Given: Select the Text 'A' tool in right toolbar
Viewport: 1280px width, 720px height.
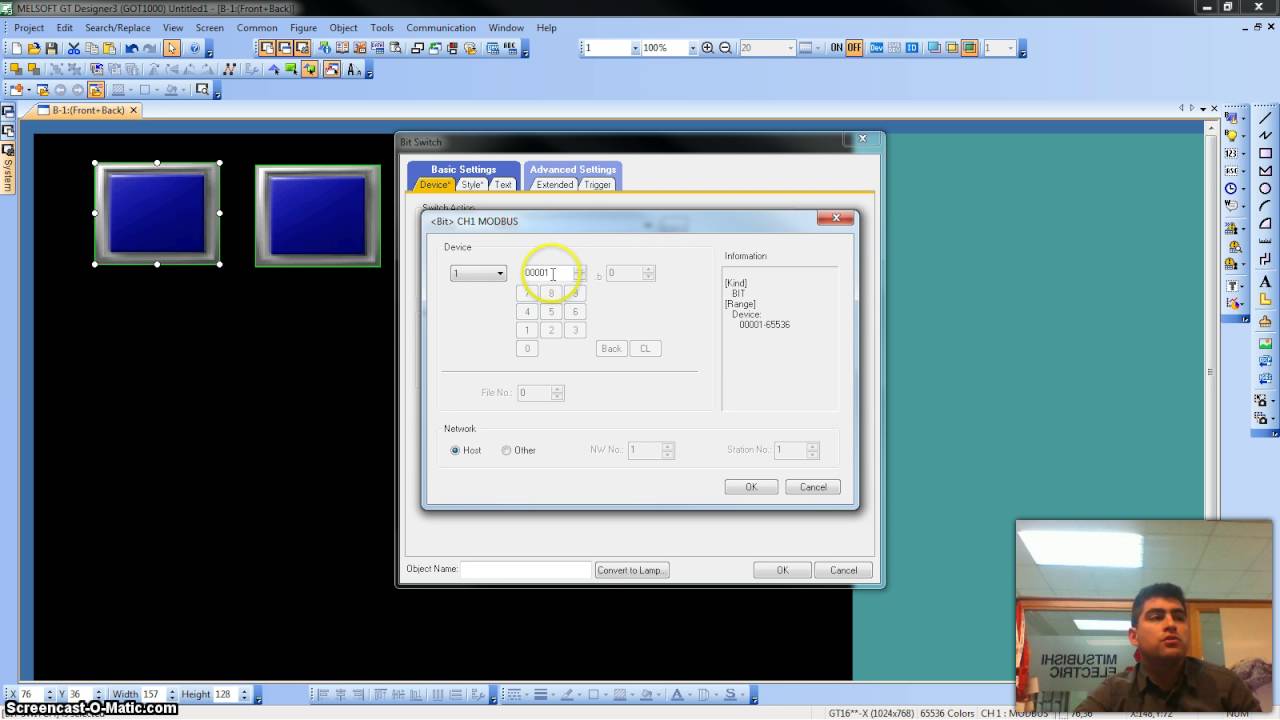Looking at the screenshot, I should [1265, 282].
